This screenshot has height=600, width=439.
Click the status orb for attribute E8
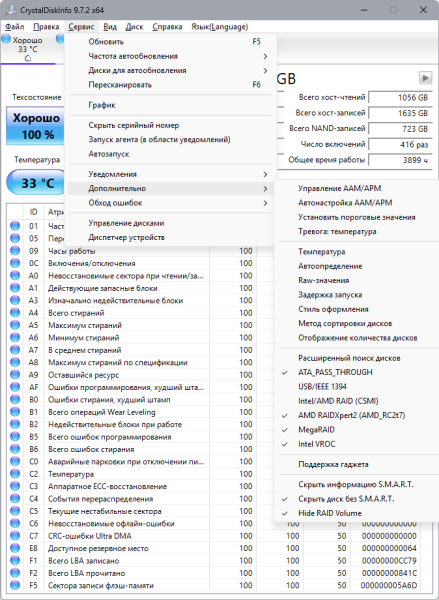[15, 548]
